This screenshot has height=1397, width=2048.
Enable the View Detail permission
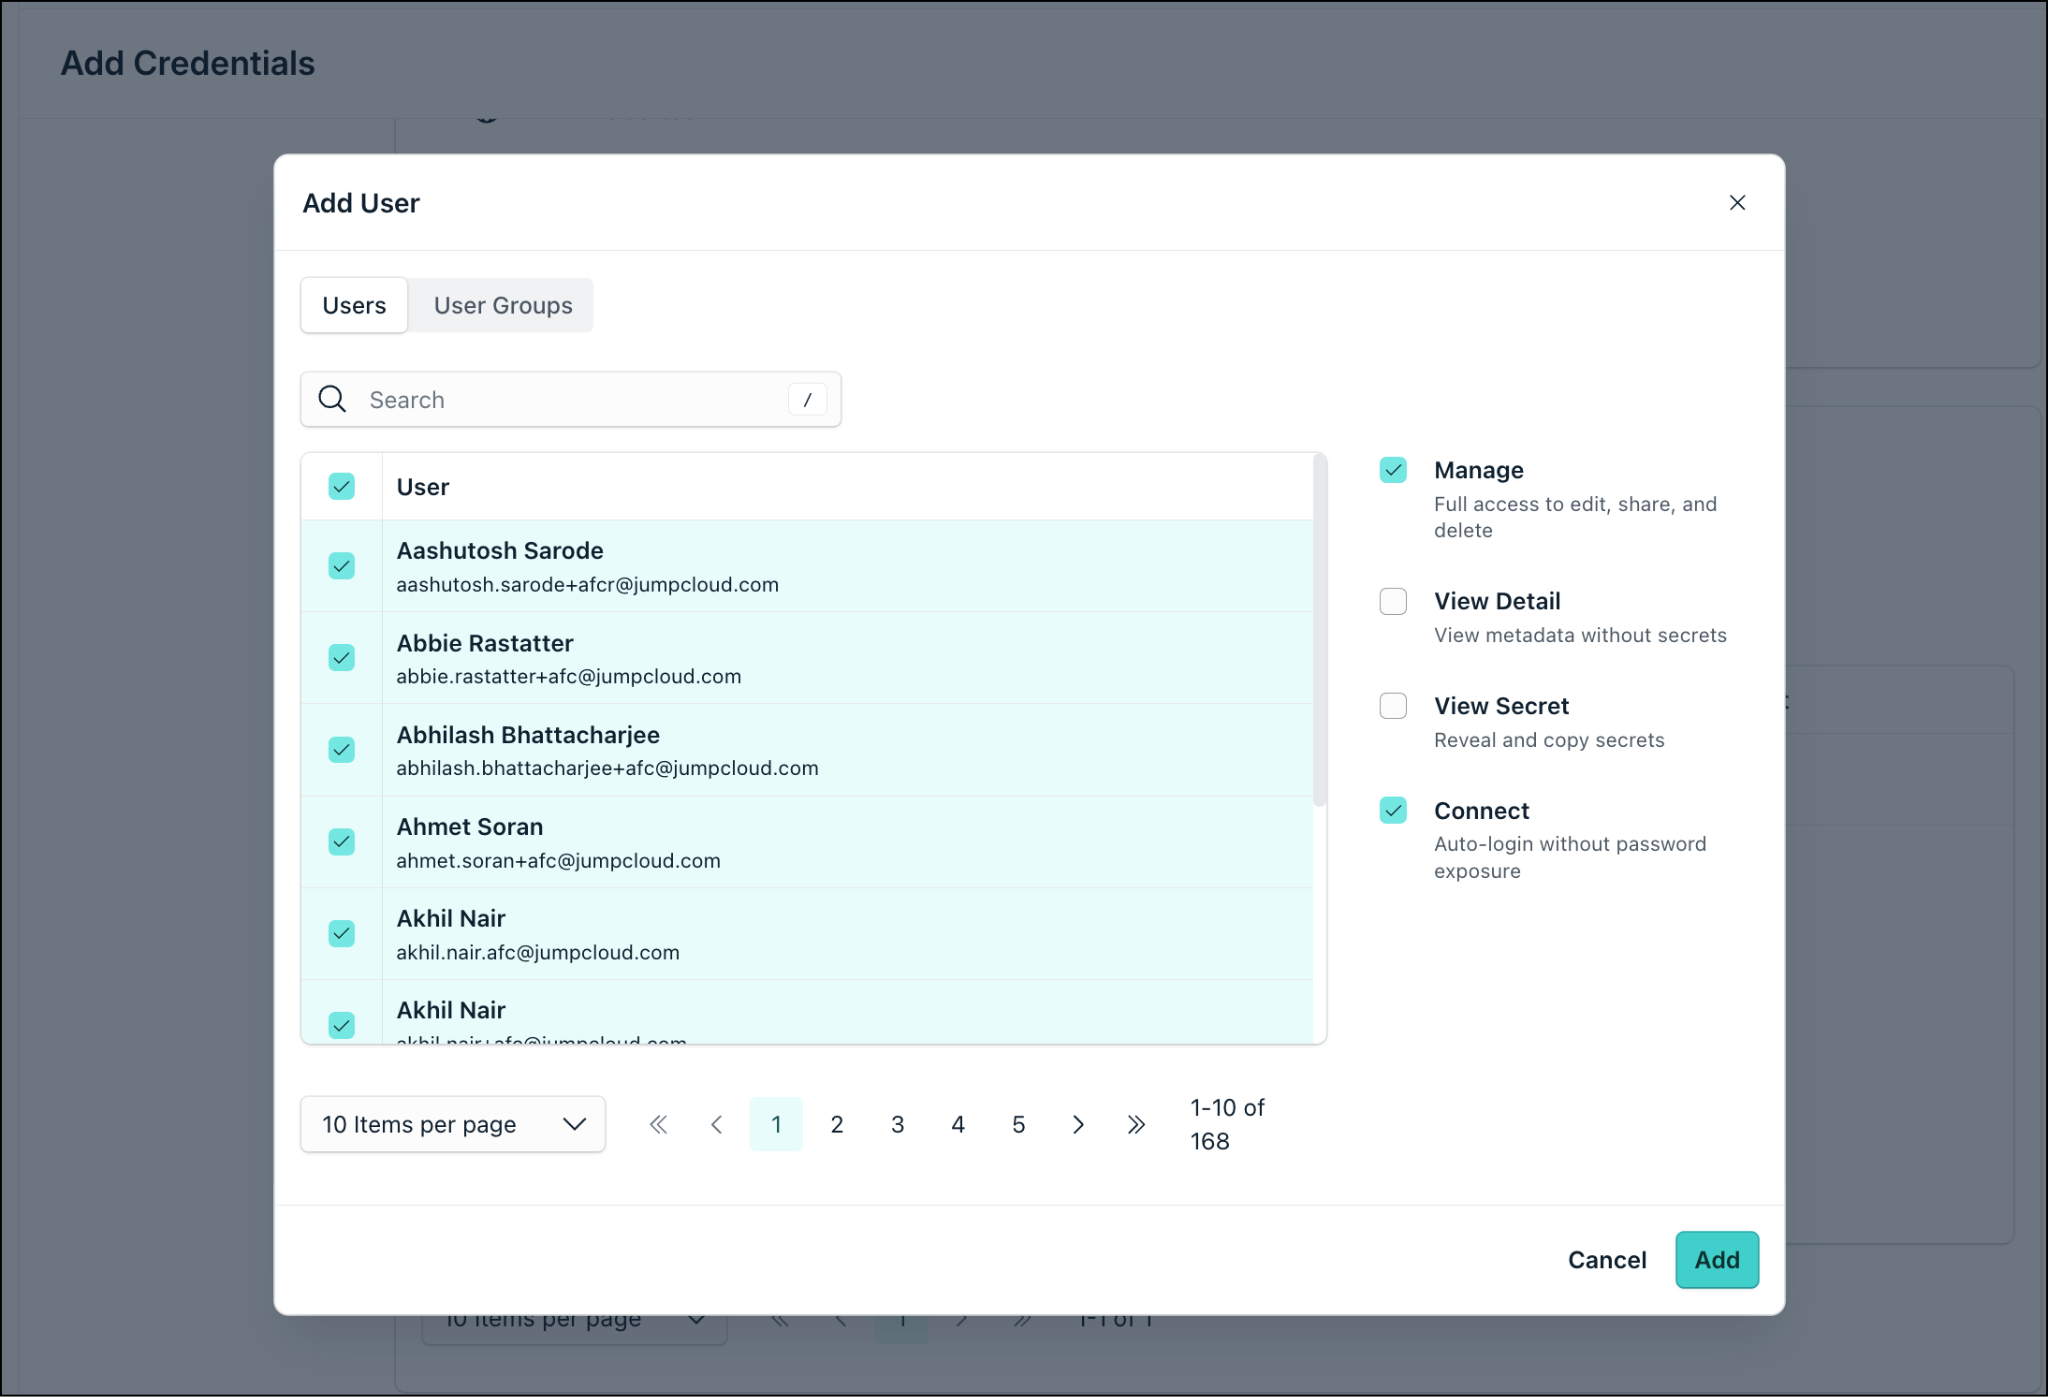coord(1393,601)
